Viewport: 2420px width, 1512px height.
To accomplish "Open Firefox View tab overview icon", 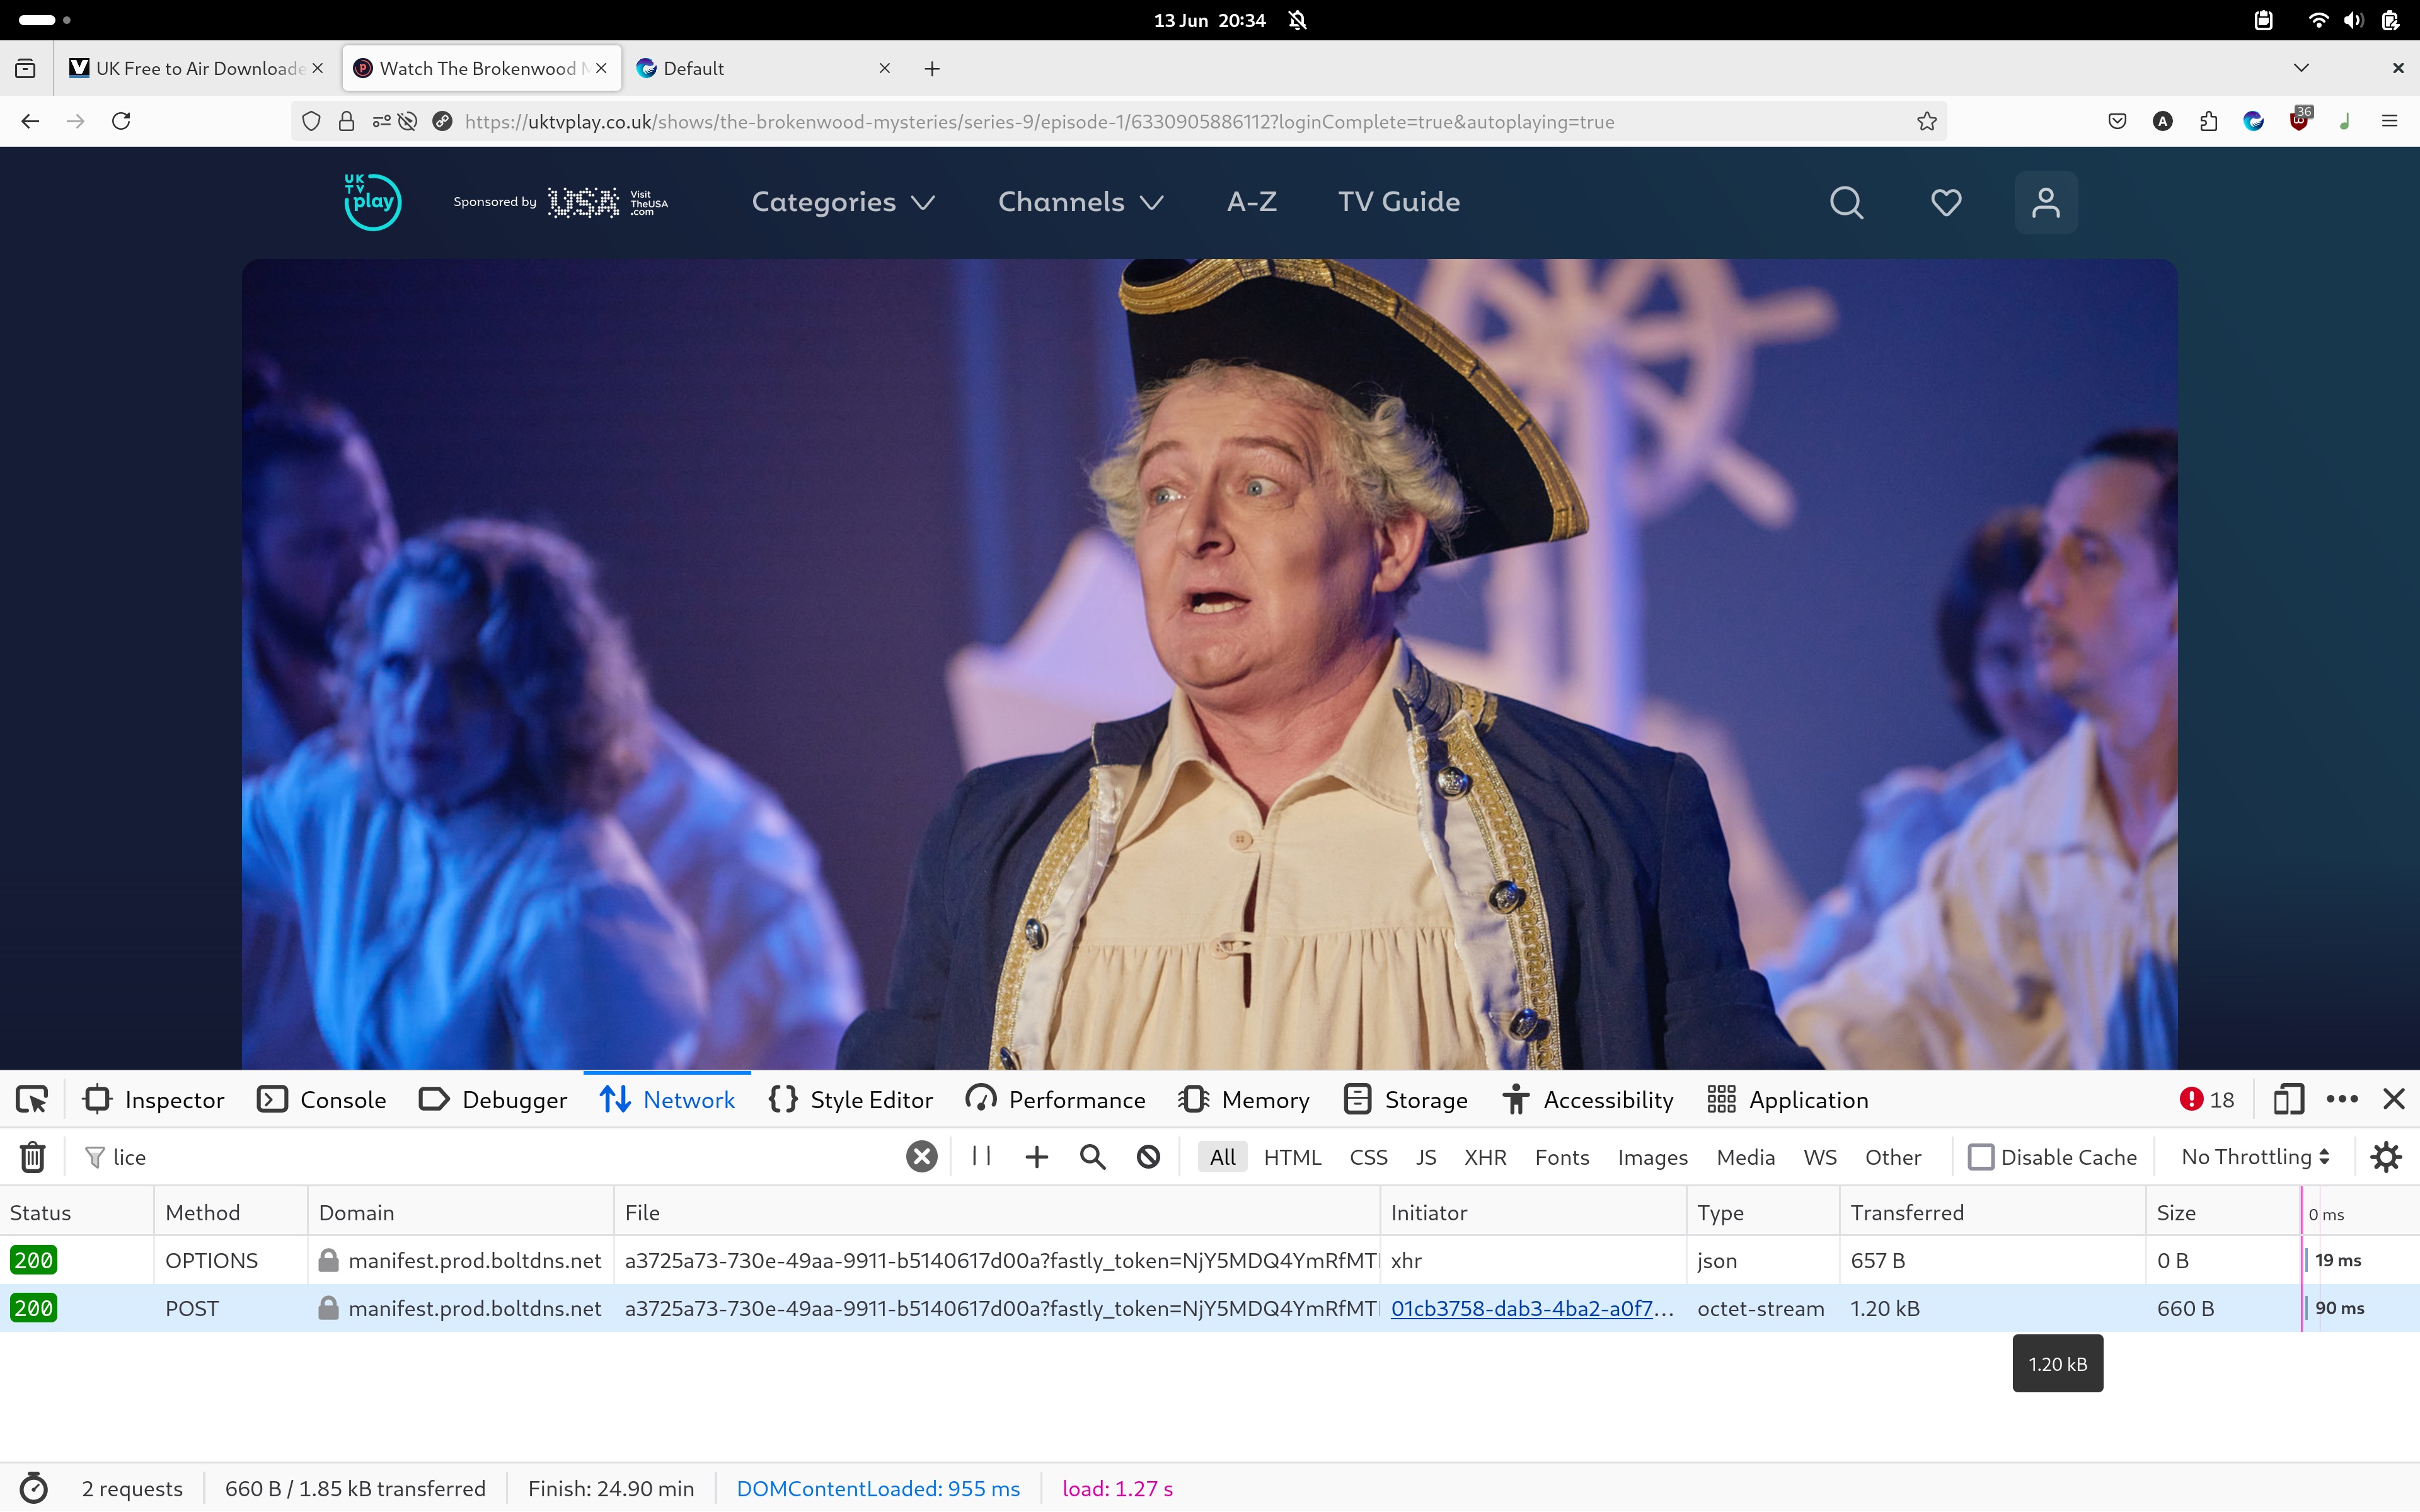I will pos(25,68).
